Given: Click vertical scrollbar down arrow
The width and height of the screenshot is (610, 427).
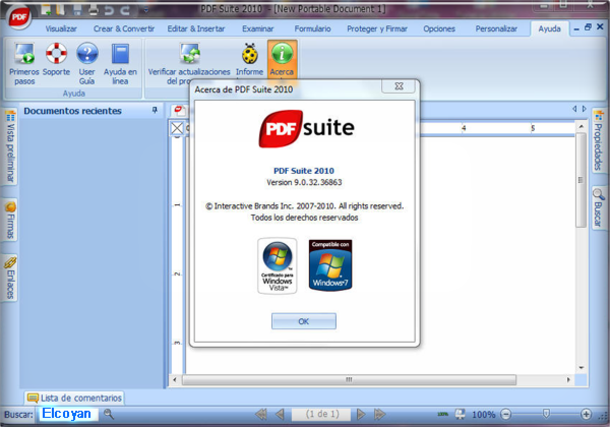Looking at the screenshot, I should [x=581, y=368].
